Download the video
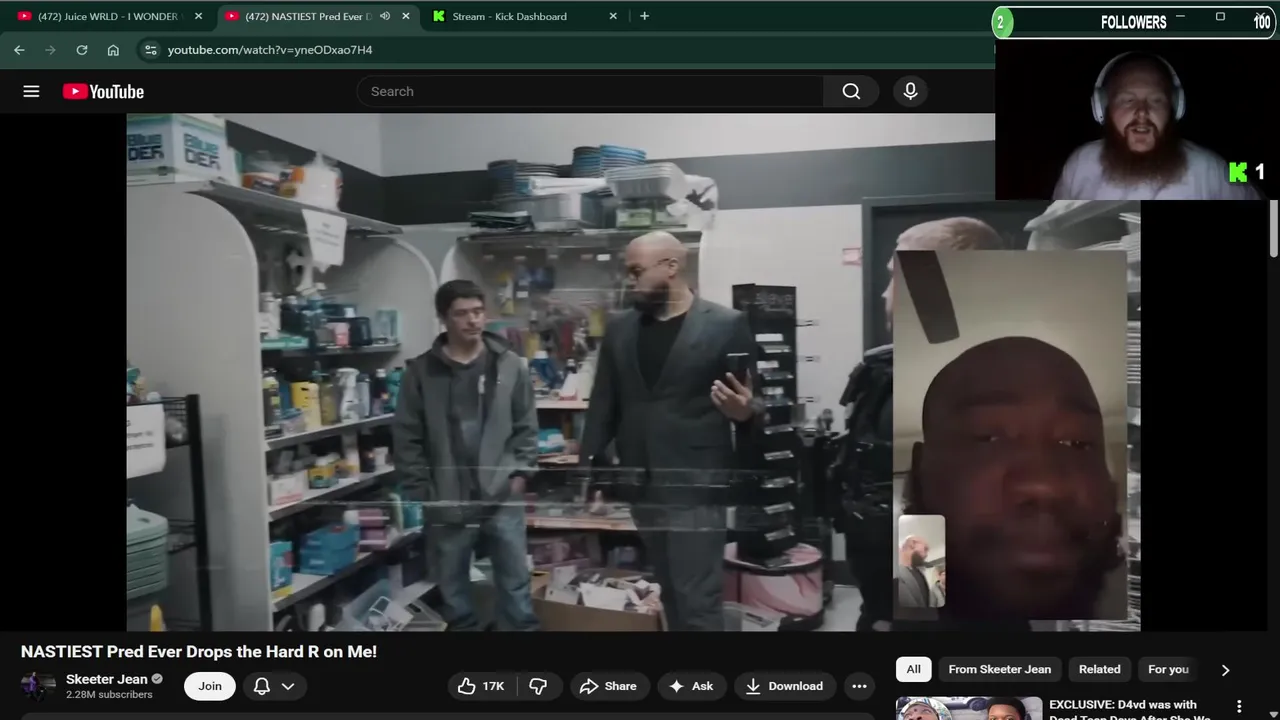 click(785, 686)
